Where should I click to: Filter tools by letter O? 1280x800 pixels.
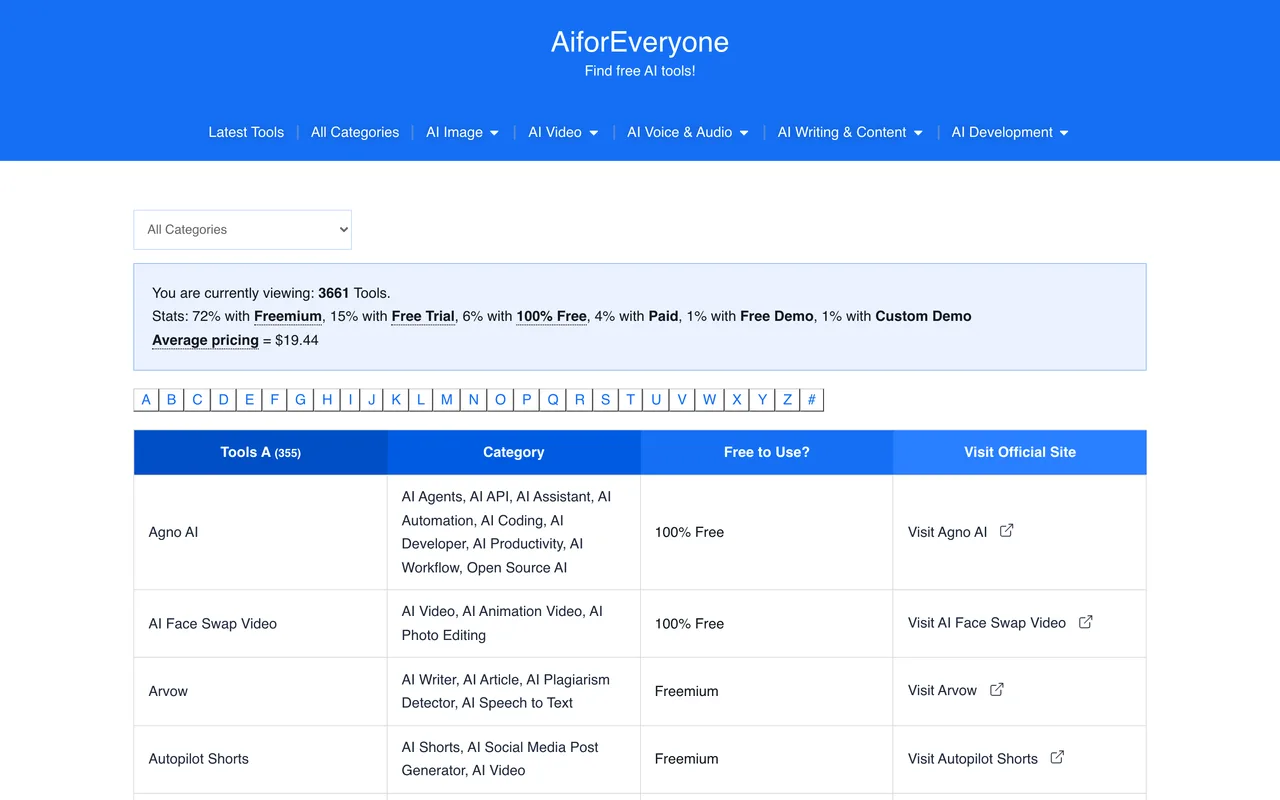(501, 400)
